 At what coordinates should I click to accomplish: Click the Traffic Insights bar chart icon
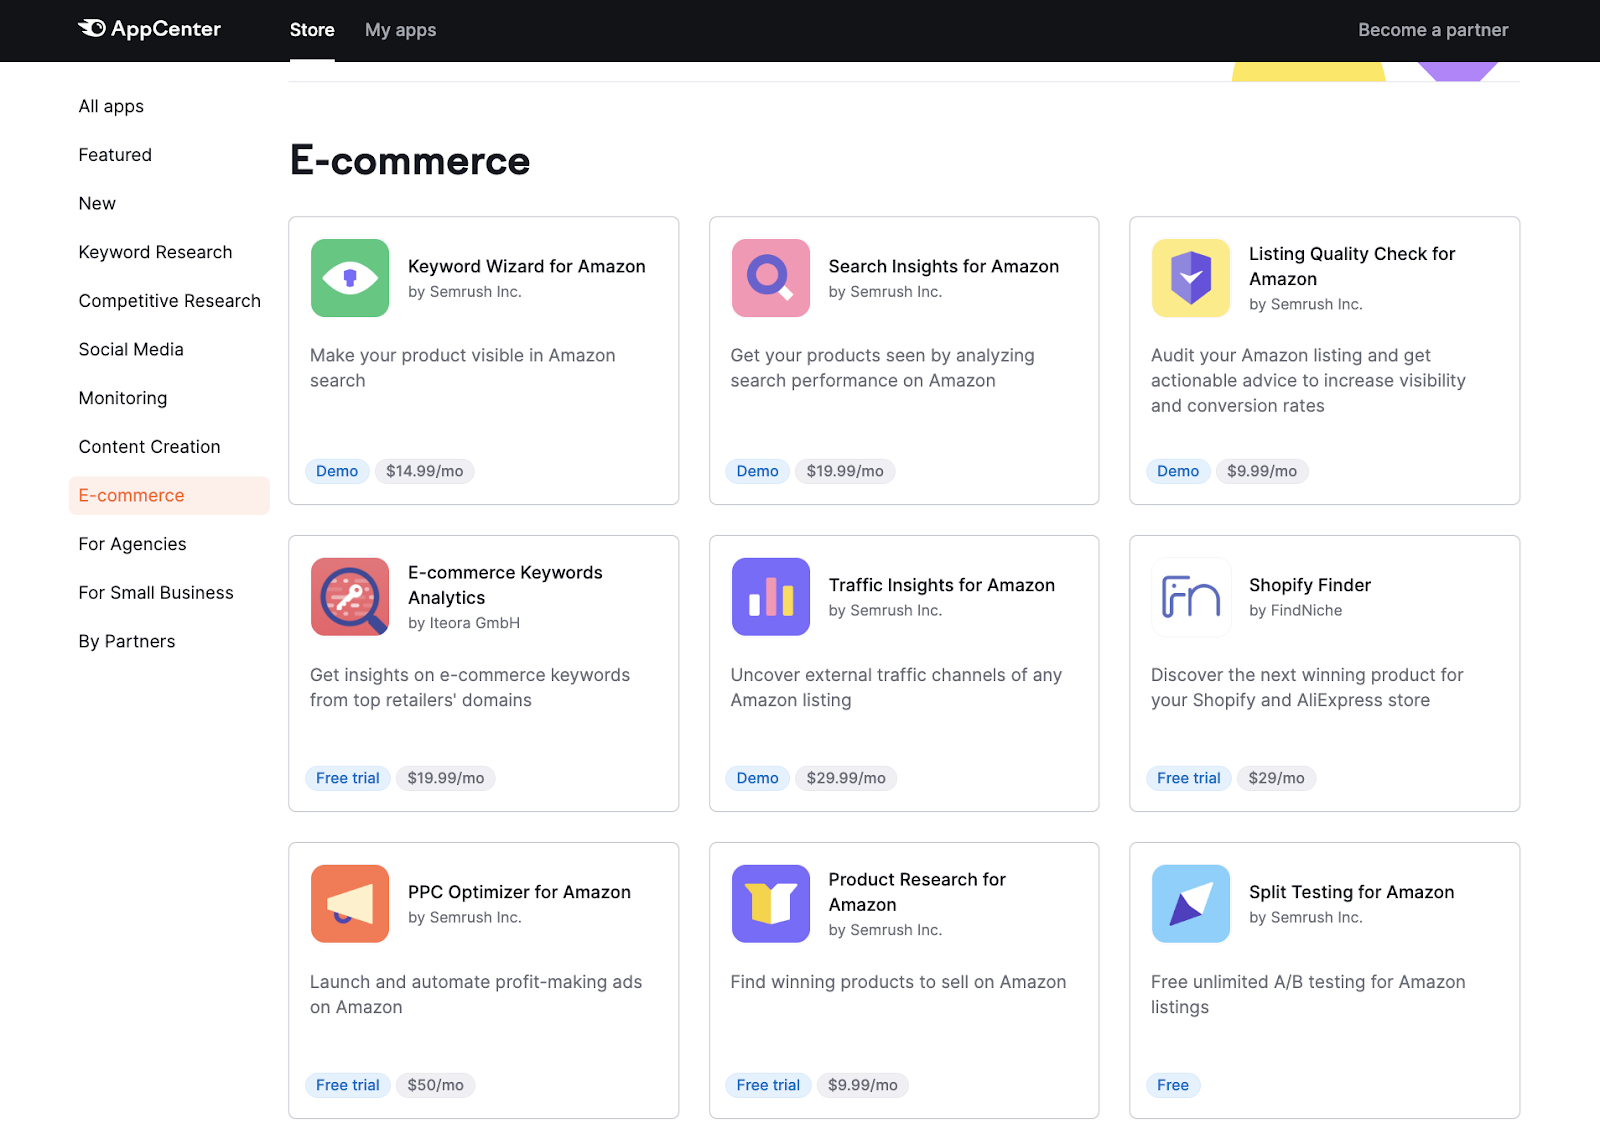770,597
